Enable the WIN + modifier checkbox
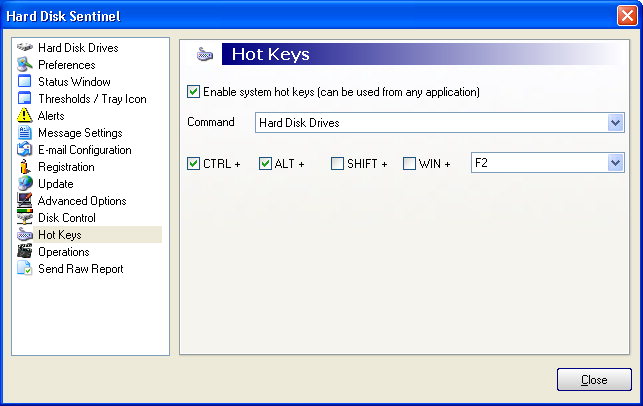This screenshot has width=643, height=406. point(409,164)
